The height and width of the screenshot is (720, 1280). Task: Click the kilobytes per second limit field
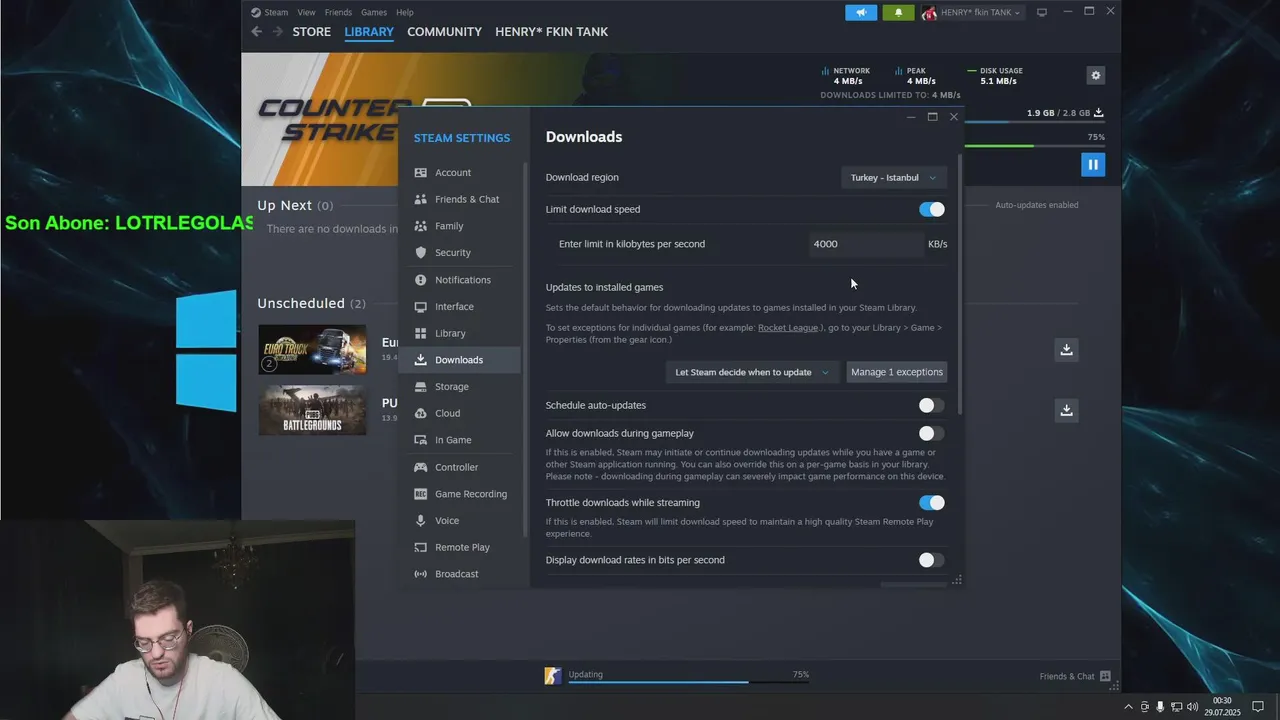(866, 244)
